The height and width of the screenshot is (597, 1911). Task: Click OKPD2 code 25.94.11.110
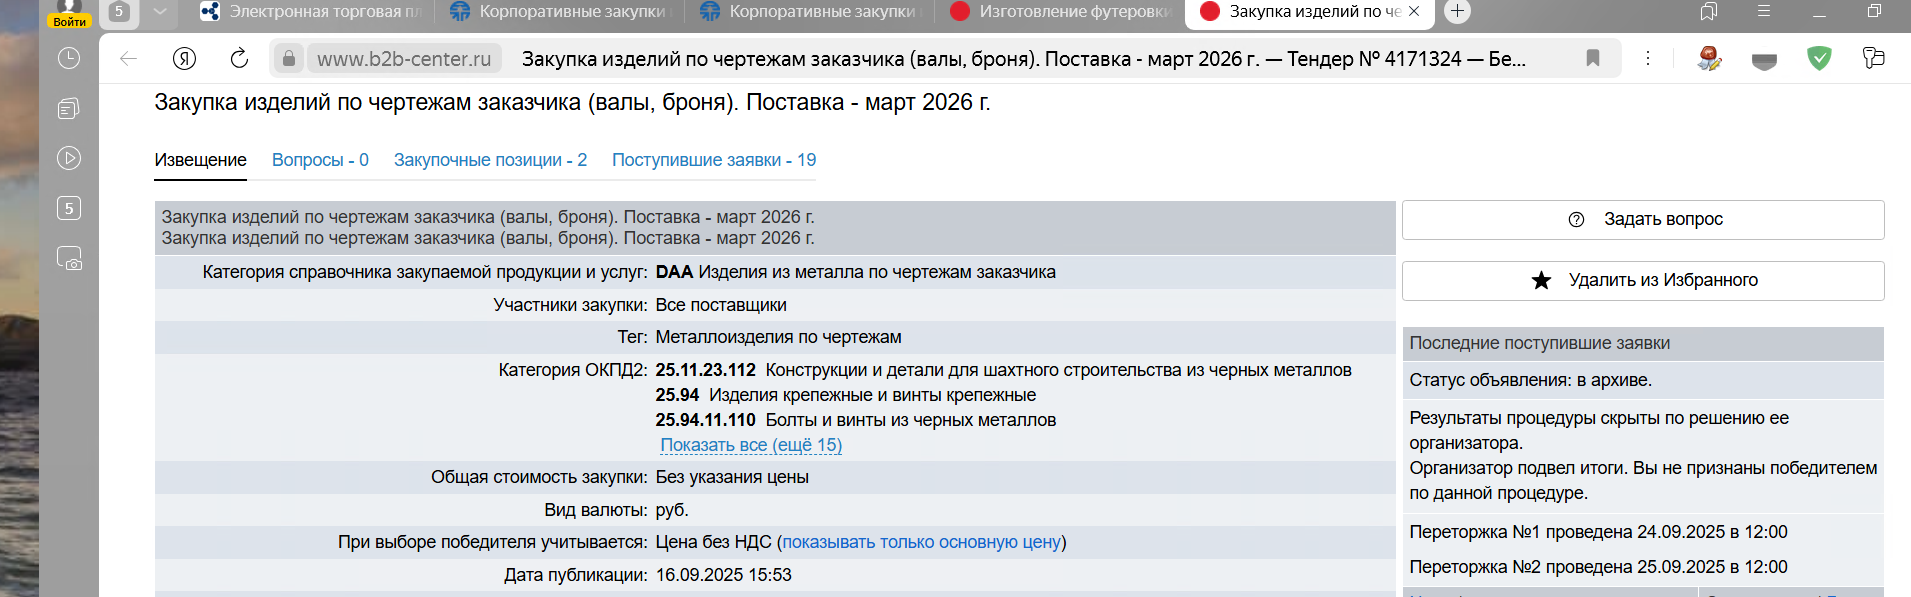tap(705, 420)
